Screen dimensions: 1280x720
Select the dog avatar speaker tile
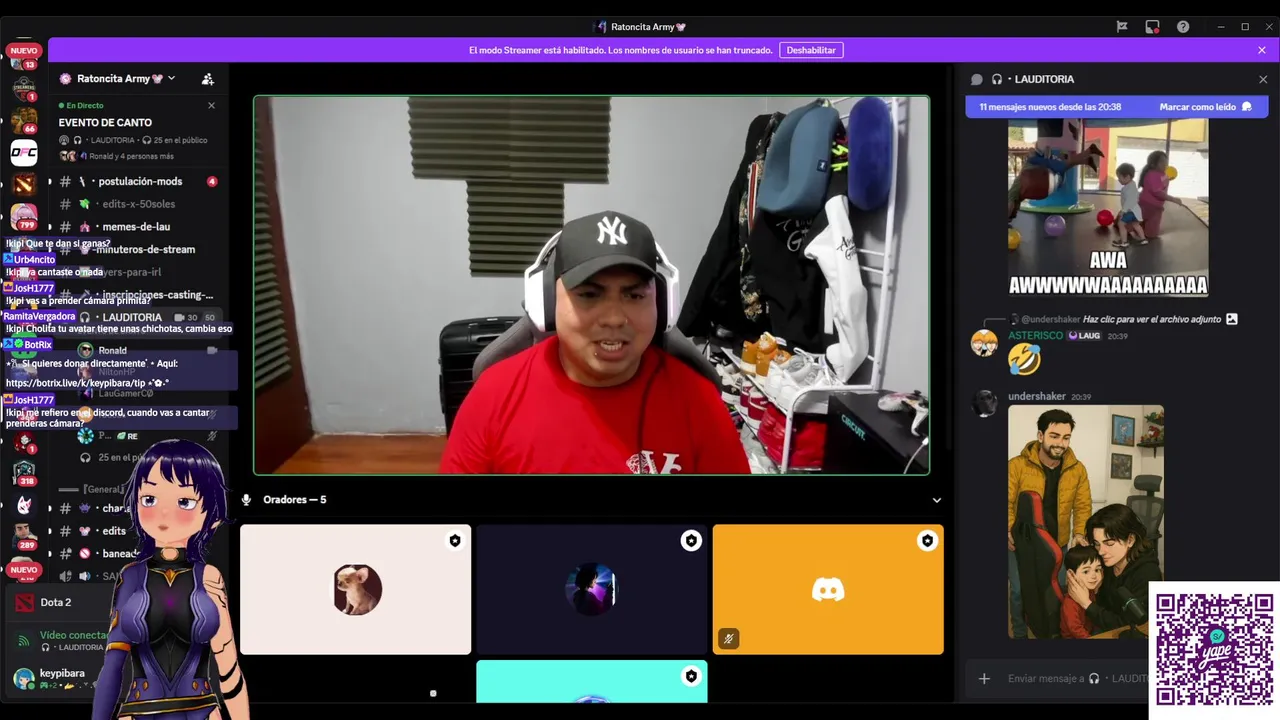(355, 590)
